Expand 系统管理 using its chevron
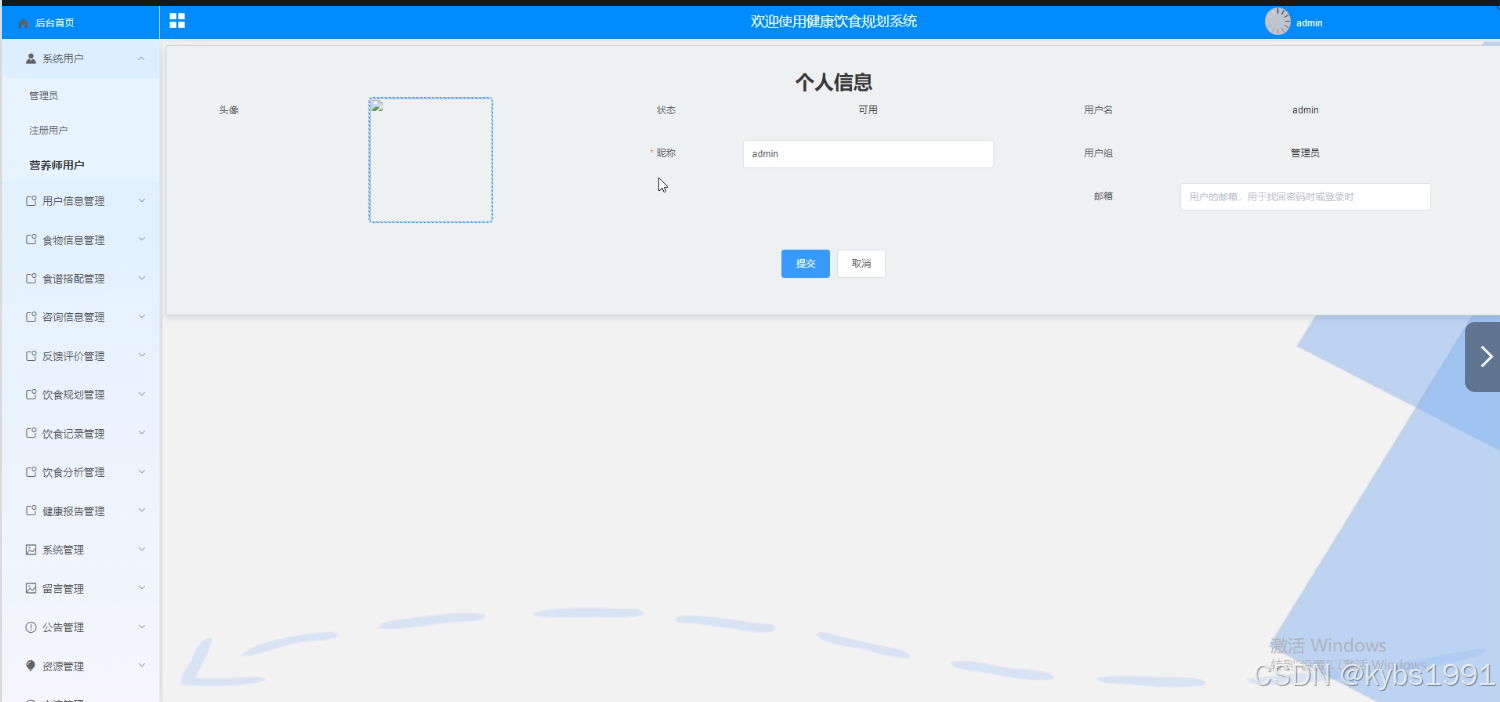Image resolution: width=1500 pixels, height=702 pixels. pos(141,550)
